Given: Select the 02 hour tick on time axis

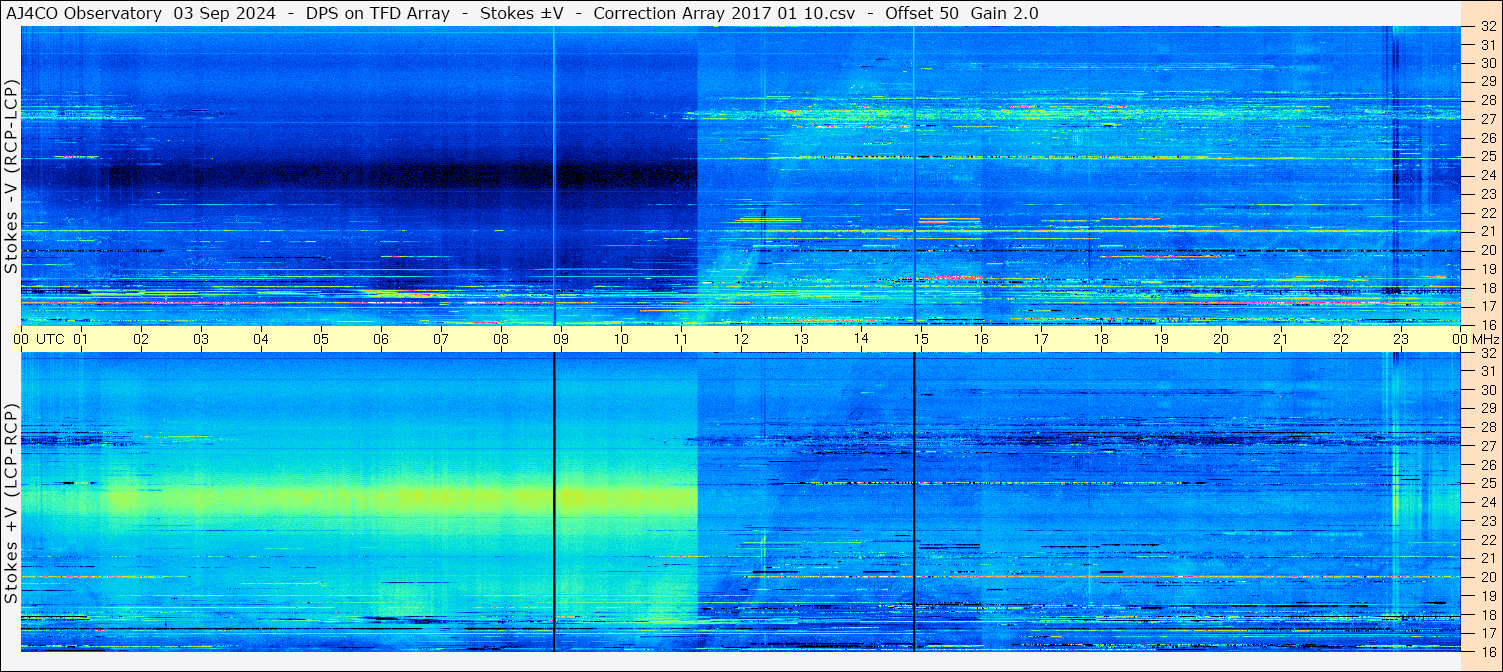Looking at the screenshot, I should [x=141, y=339].
